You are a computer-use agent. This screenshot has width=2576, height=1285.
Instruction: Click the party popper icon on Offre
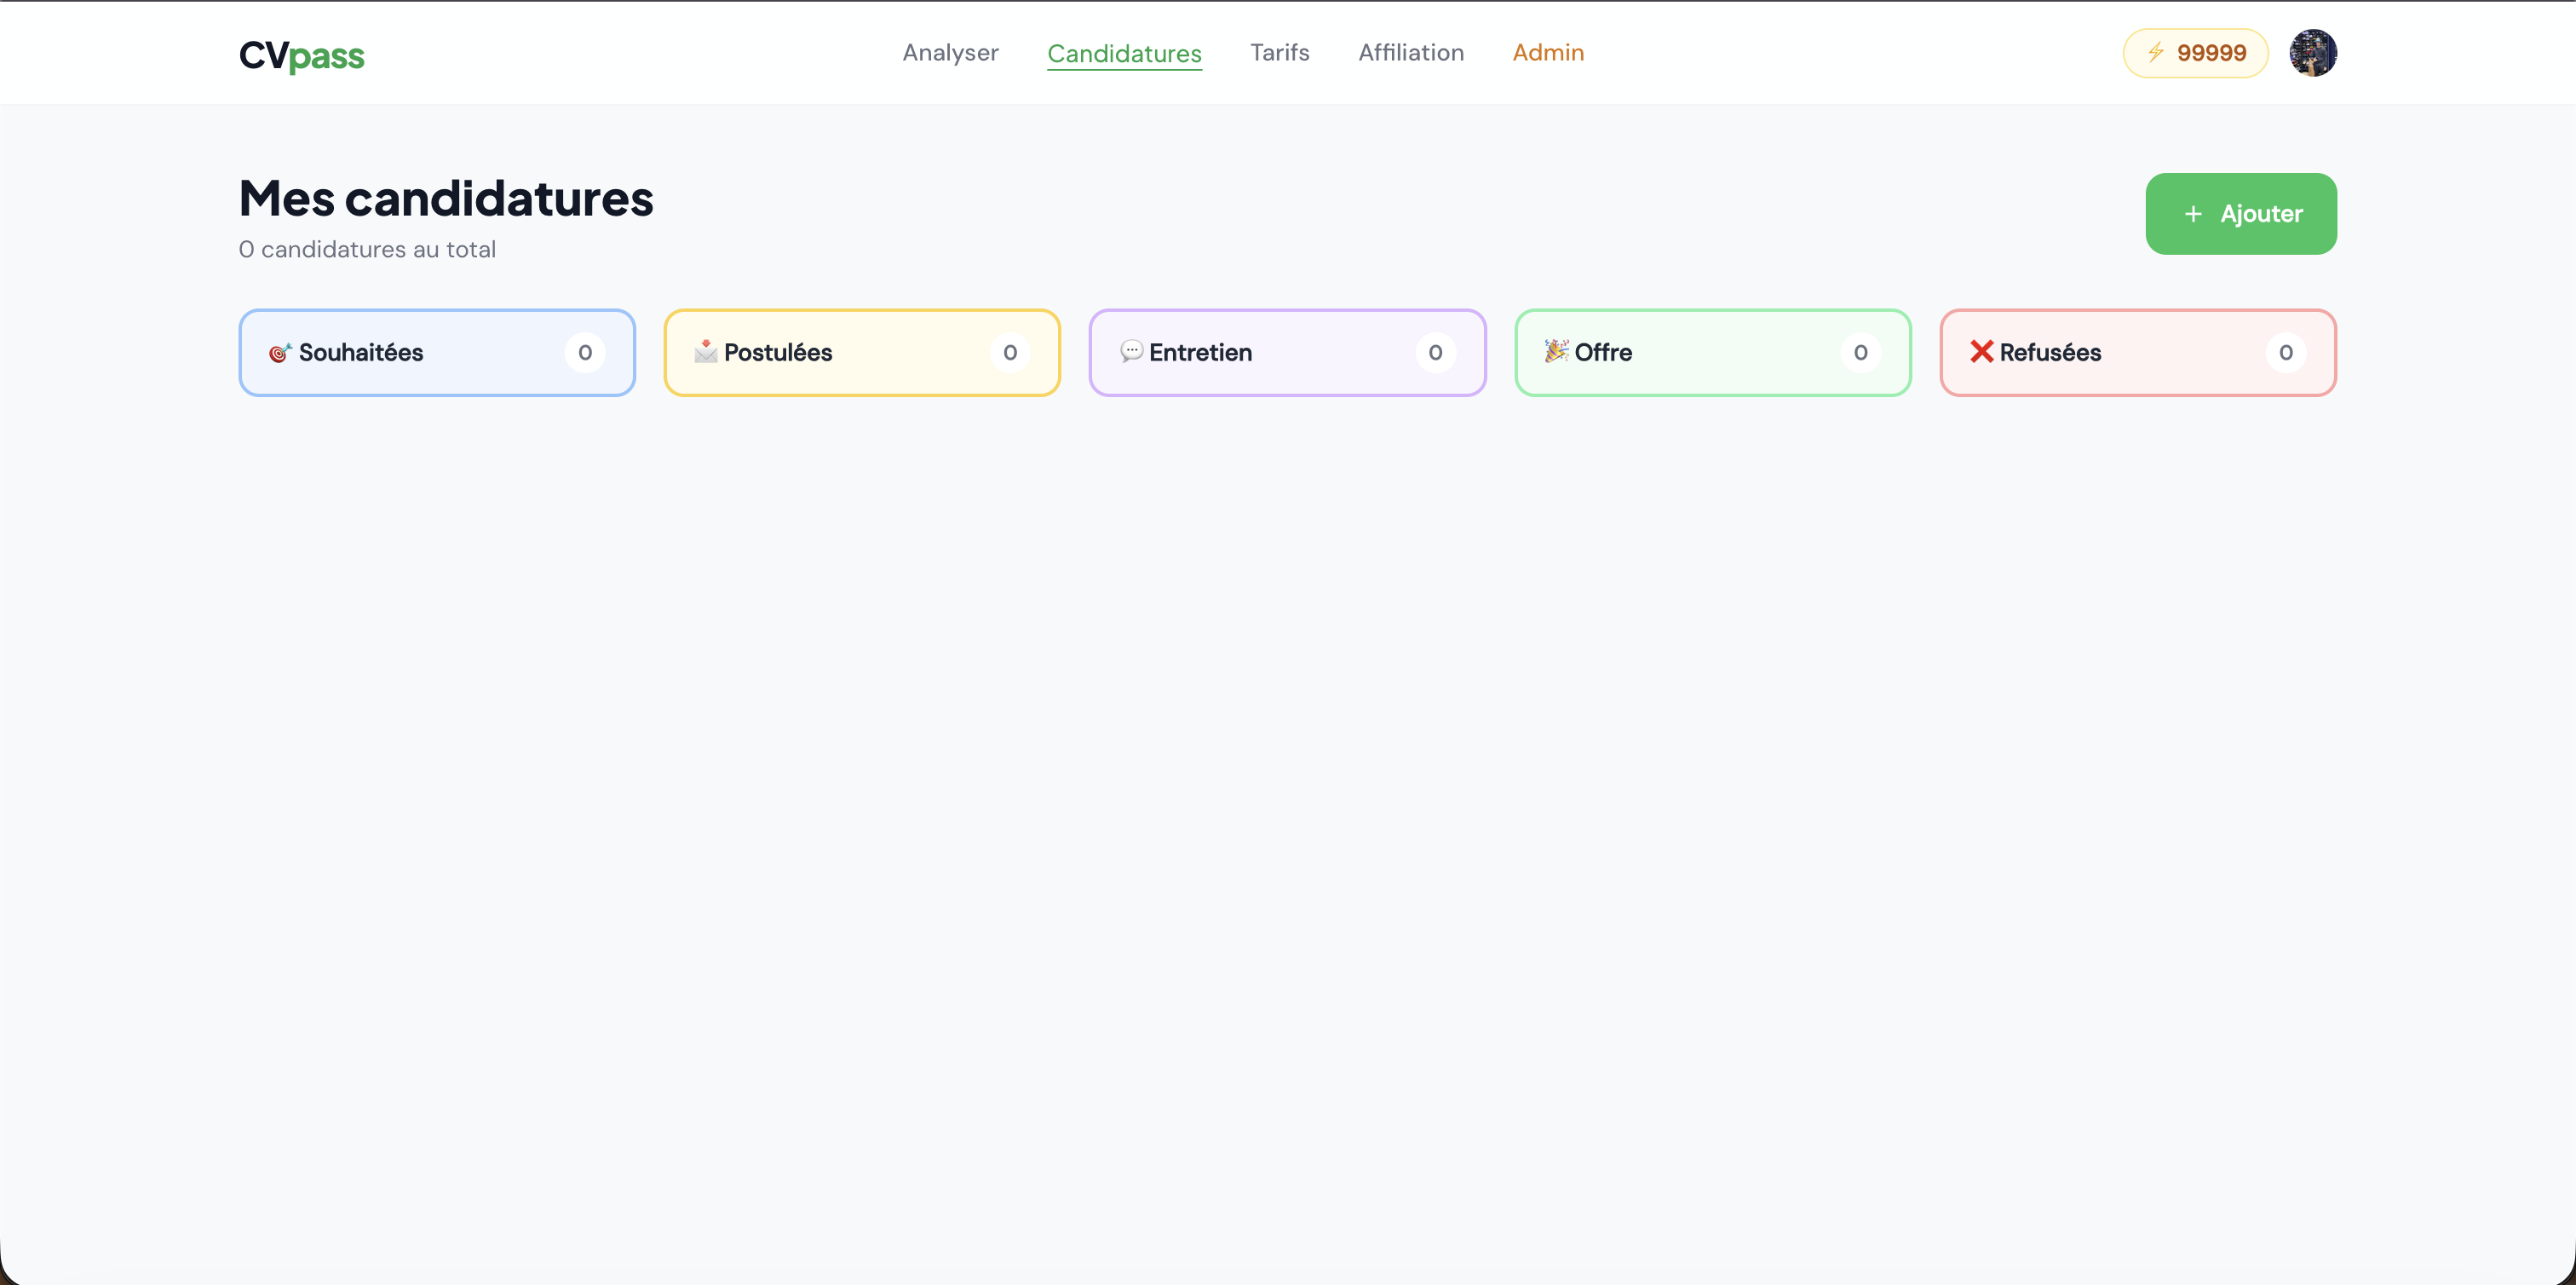(1556, 351)
